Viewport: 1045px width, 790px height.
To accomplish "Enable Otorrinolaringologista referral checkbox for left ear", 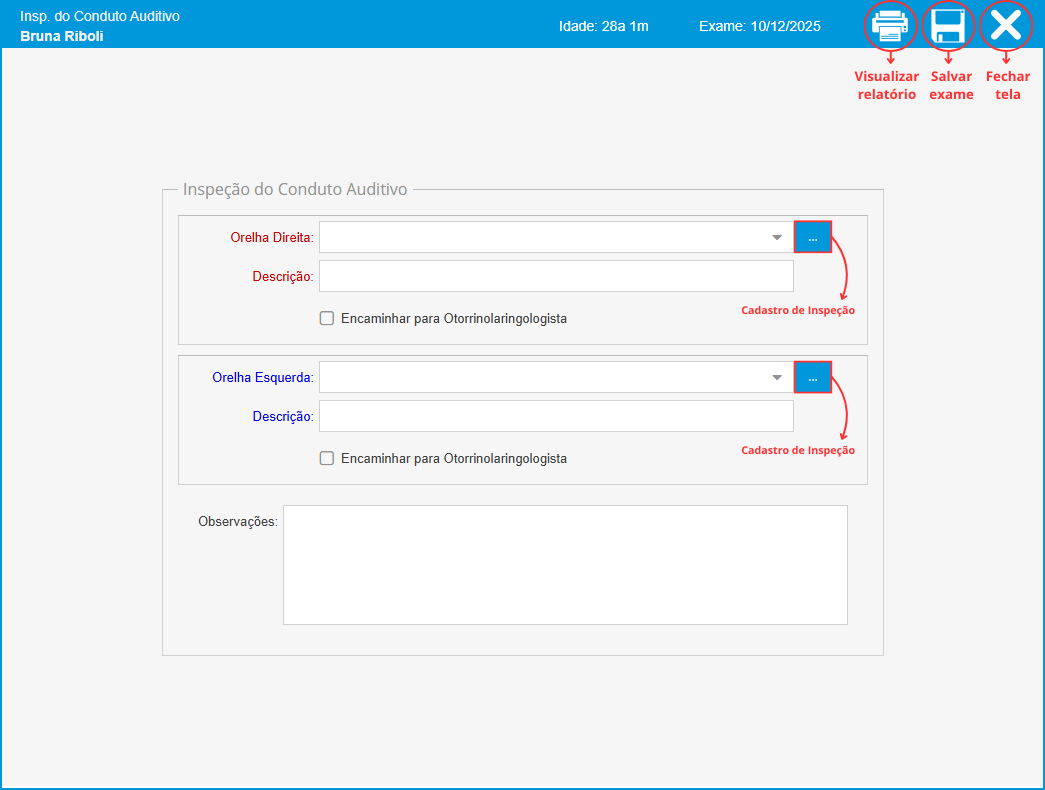I will 326,458.
